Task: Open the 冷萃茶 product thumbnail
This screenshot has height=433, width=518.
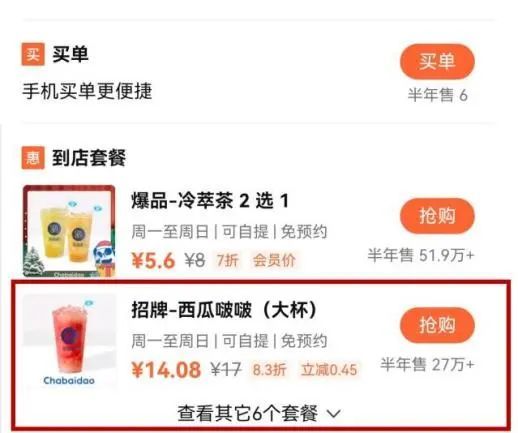Action: (69, 231)
